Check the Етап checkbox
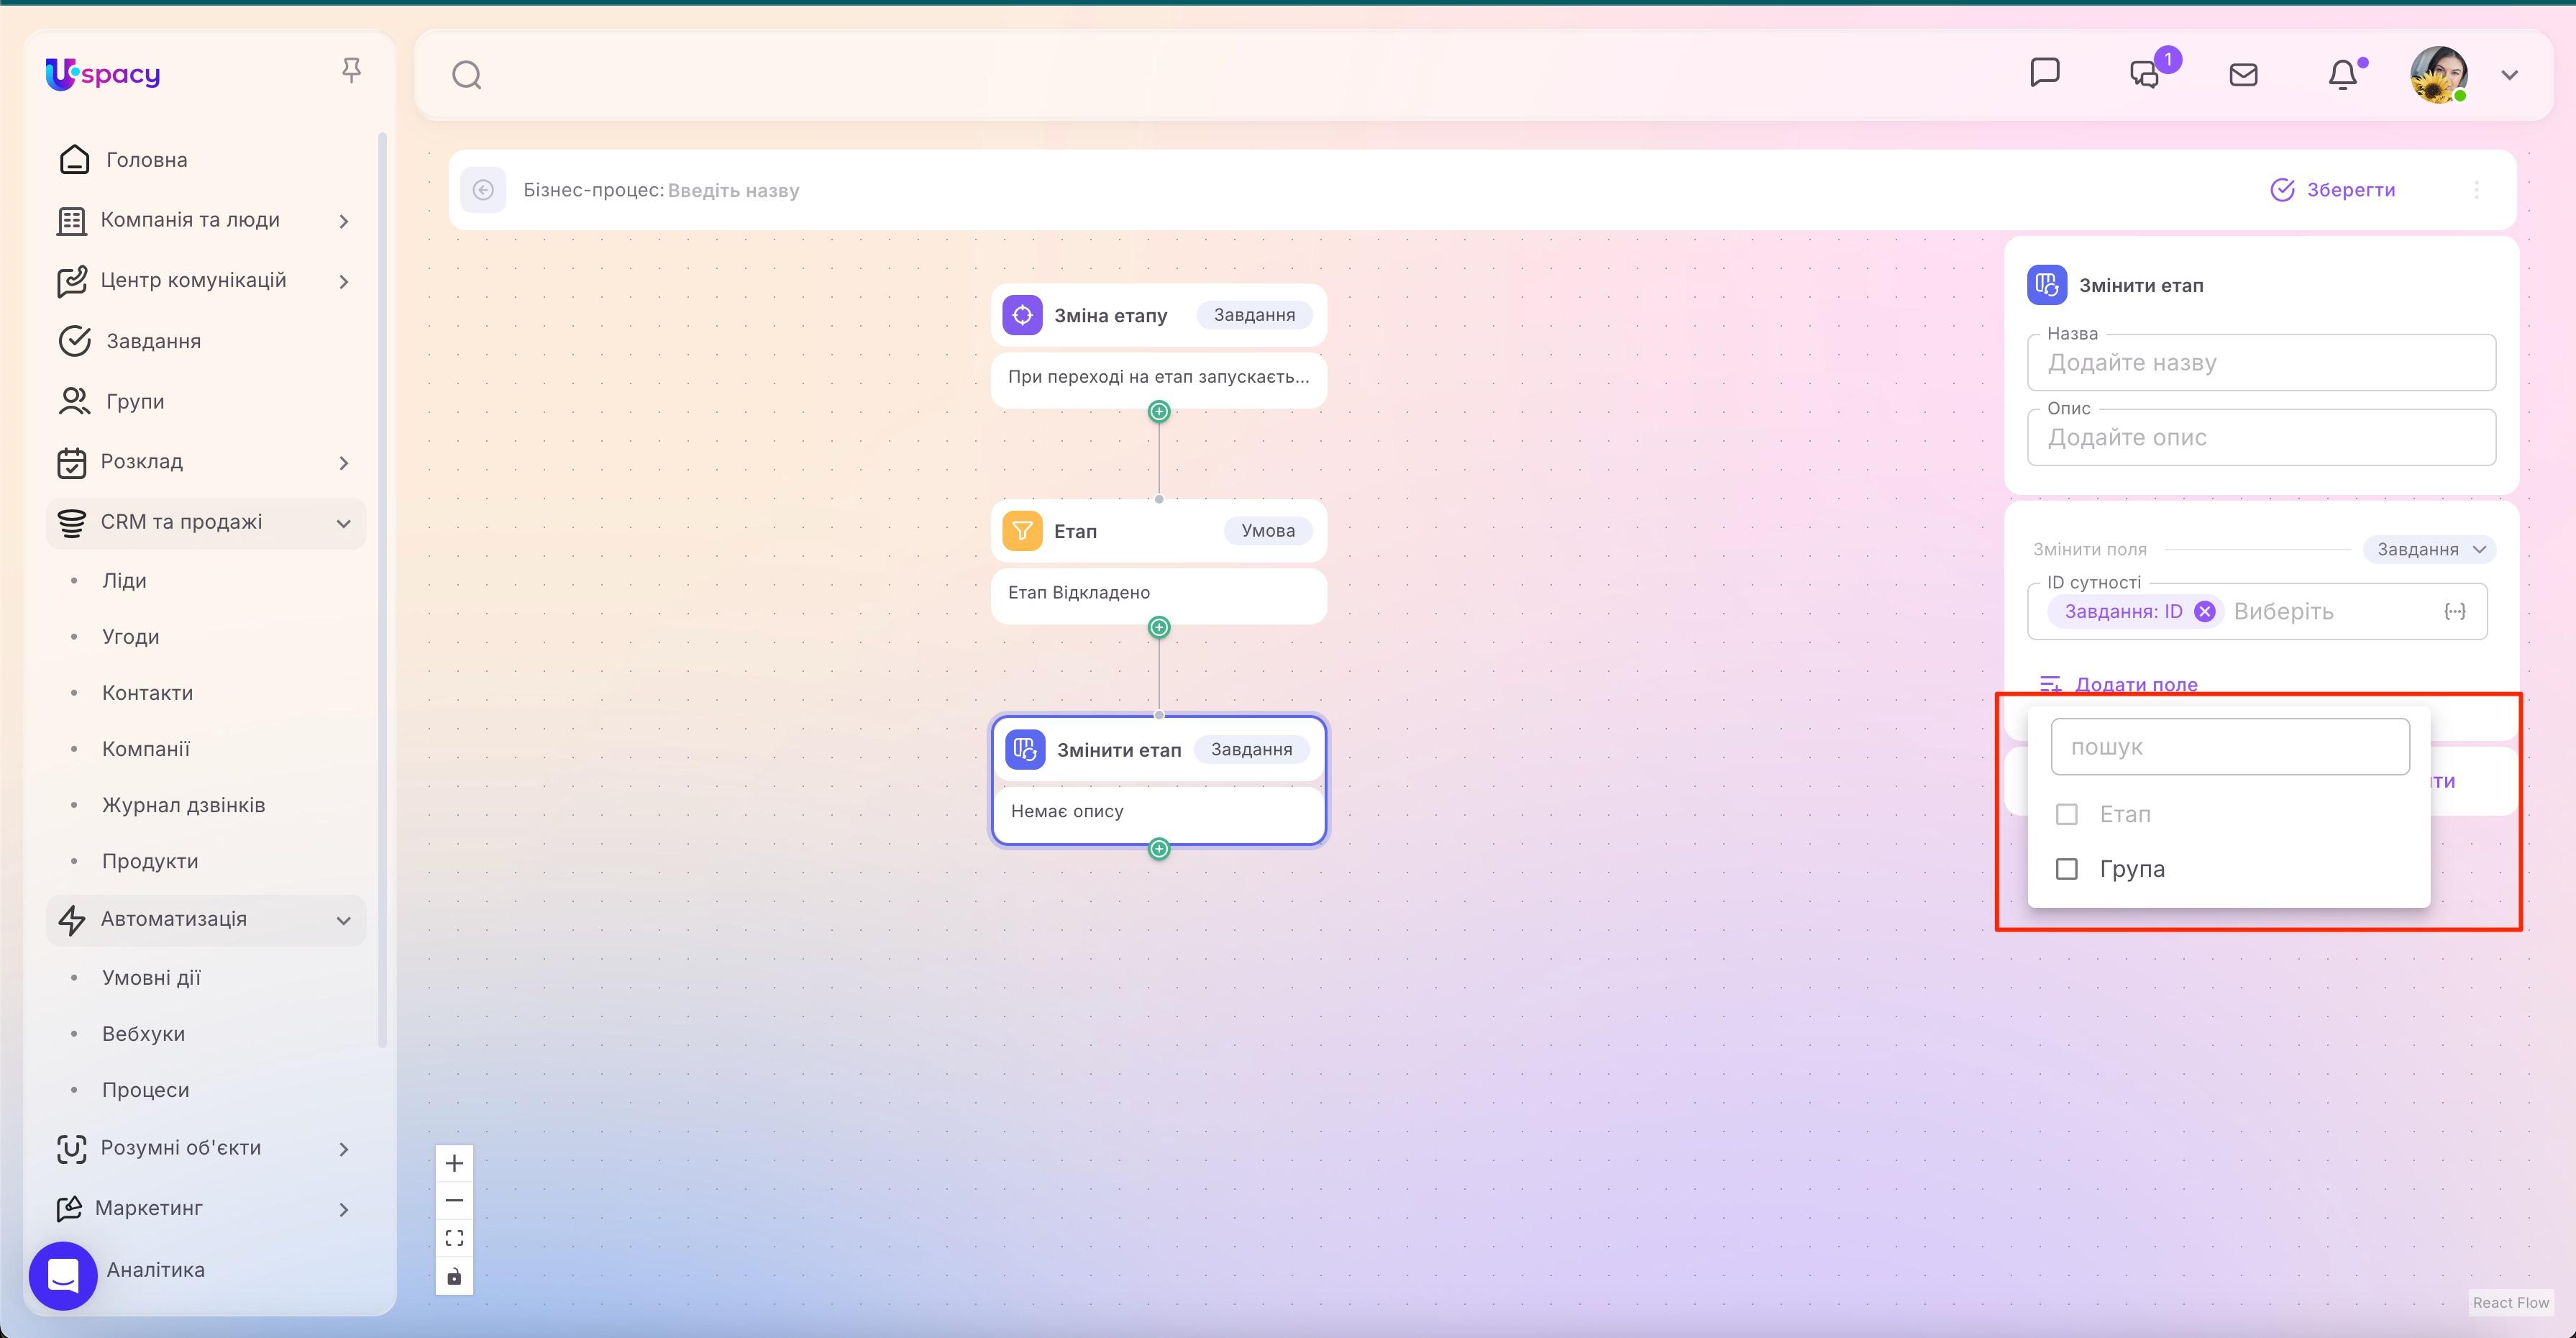Image resolution: width=2576 pixels, height=1338 pixels. [2068, 814]
